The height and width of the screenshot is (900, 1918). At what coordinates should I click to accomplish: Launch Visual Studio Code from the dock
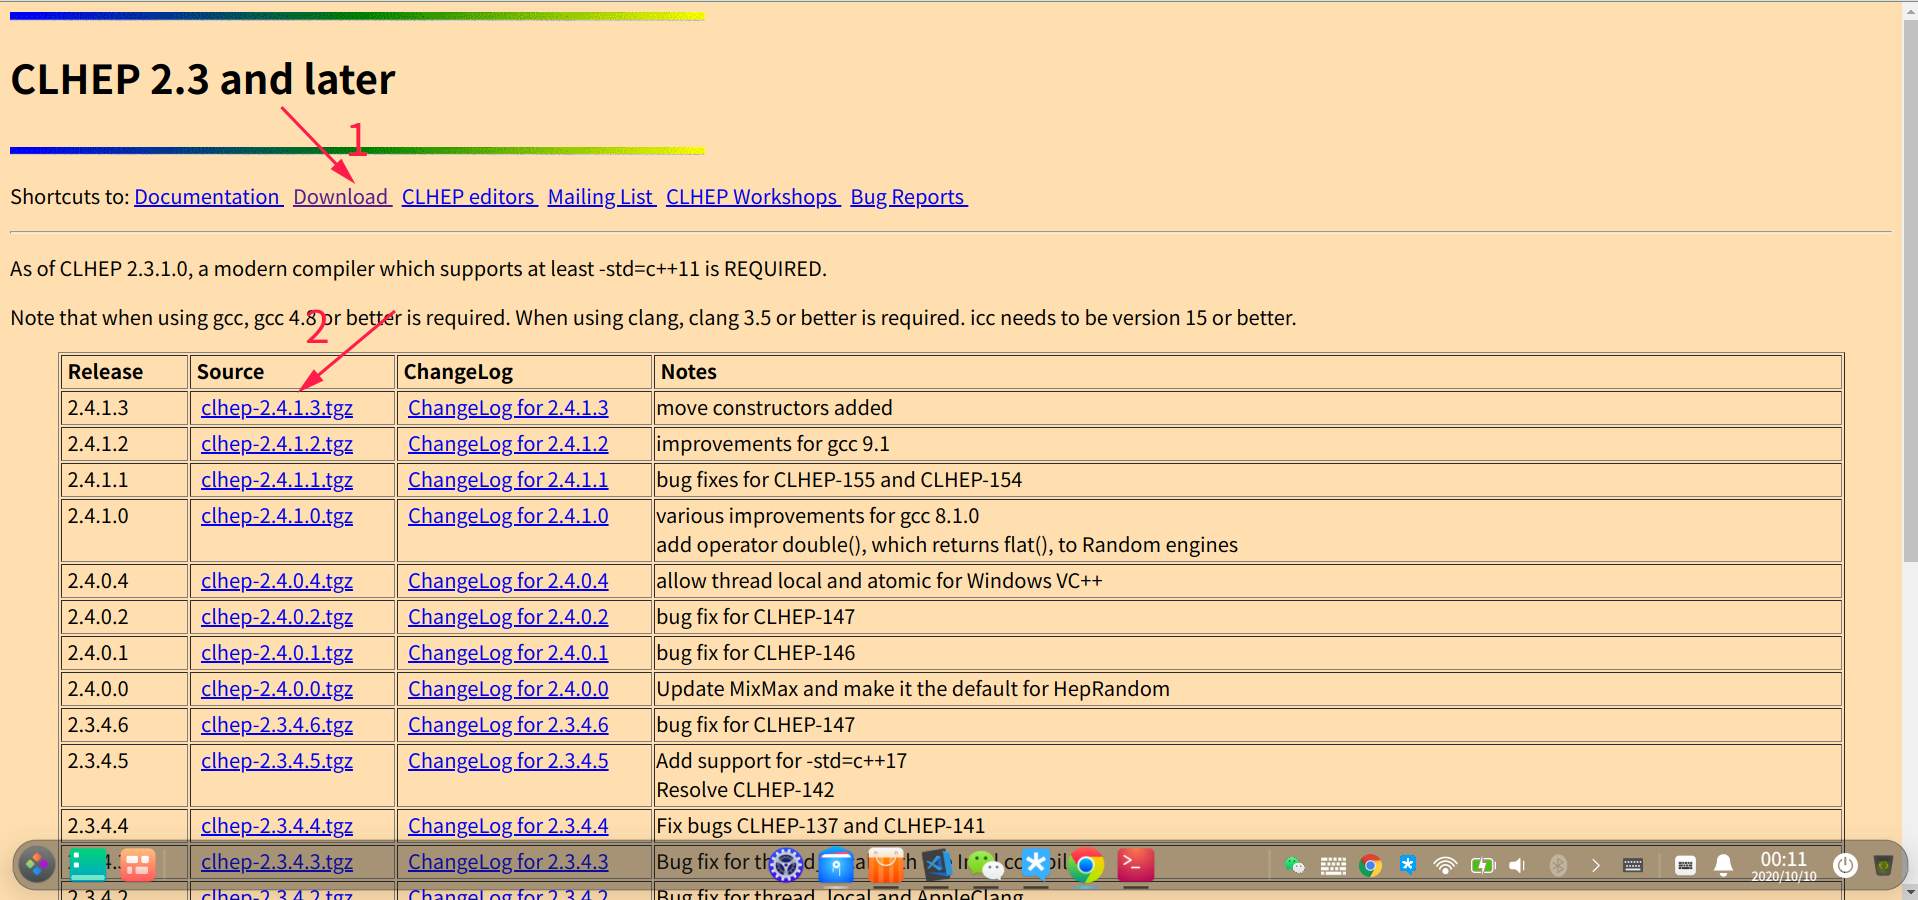click(x=937, y=866)
